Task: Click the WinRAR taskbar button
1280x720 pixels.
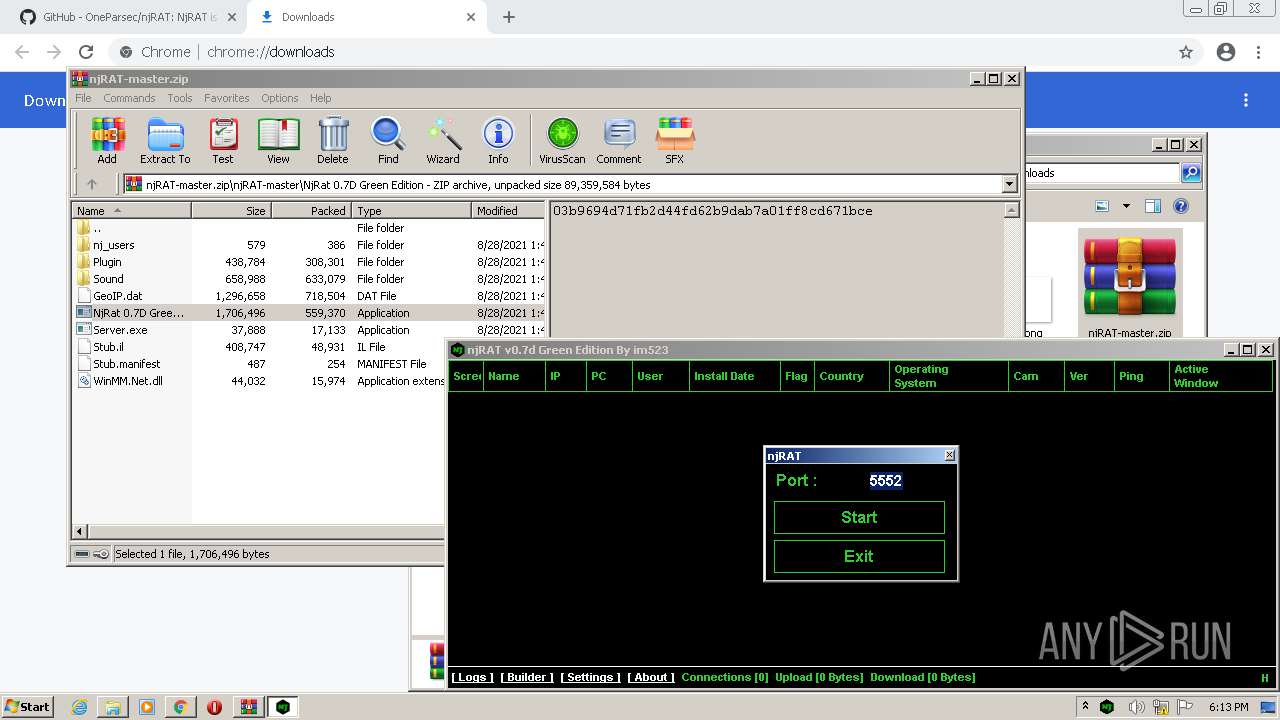Action: [x=248, y=706]
